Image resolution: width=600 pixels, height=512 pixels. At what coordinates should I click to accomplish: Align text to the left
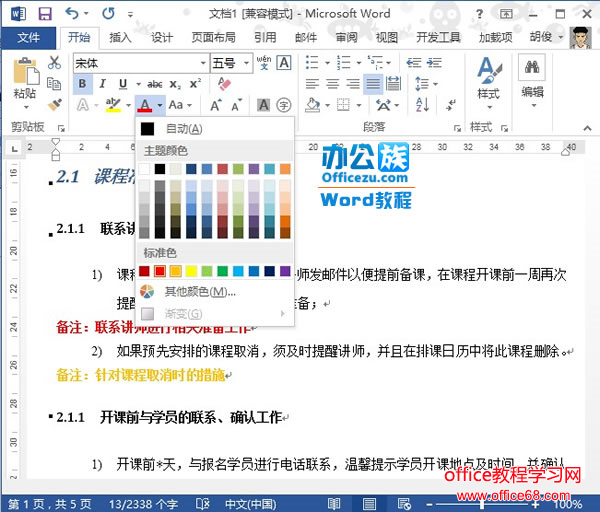(x=312, y=83)
